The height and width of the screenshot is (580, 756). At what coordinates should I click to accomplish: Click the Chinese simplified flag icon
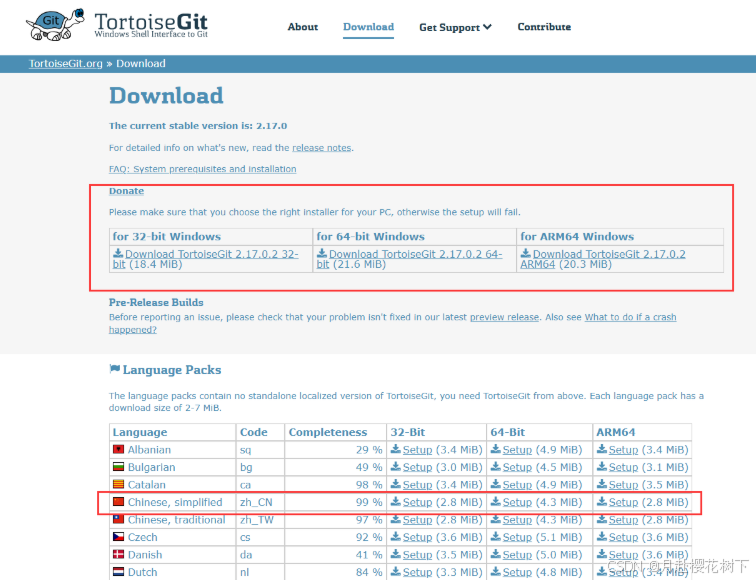point(118,502)
